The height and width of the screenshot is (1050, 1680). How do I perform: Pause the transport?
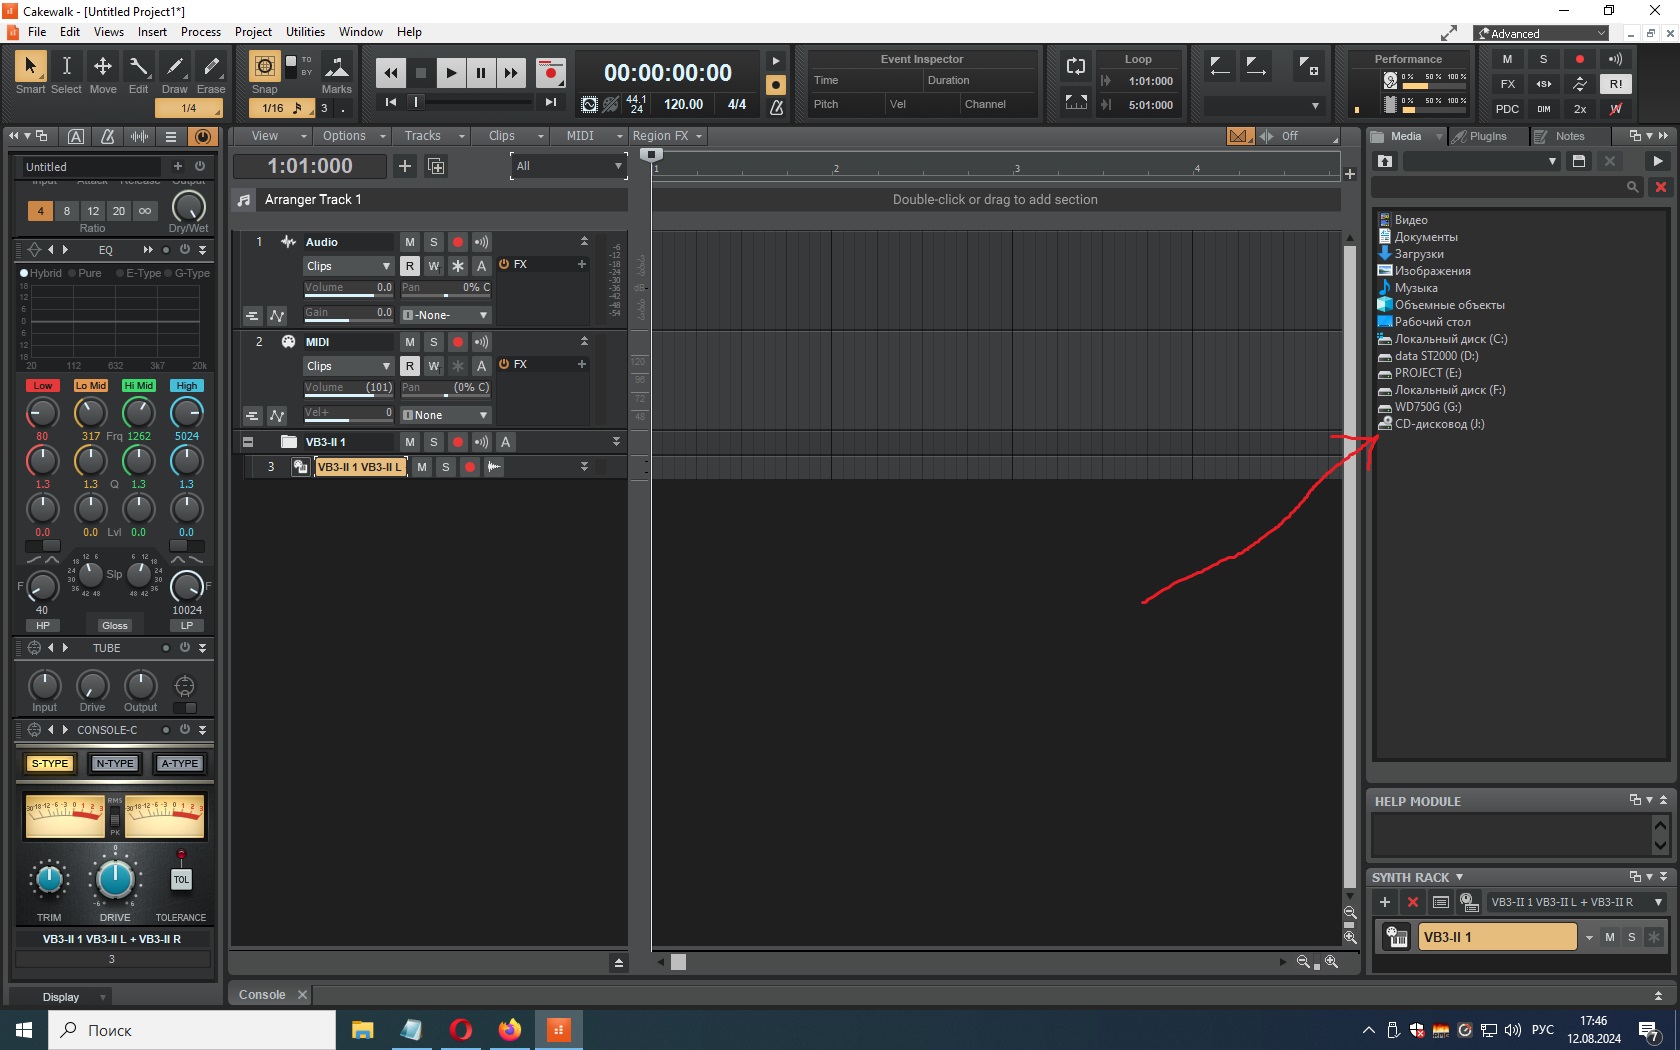pos(481,72)
